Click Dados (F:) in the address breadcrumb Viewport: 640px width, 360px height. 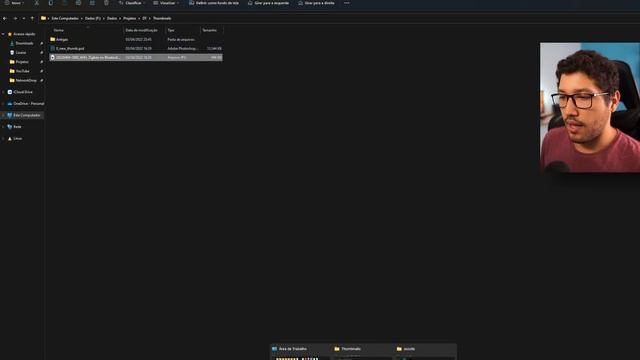point(93,18)
